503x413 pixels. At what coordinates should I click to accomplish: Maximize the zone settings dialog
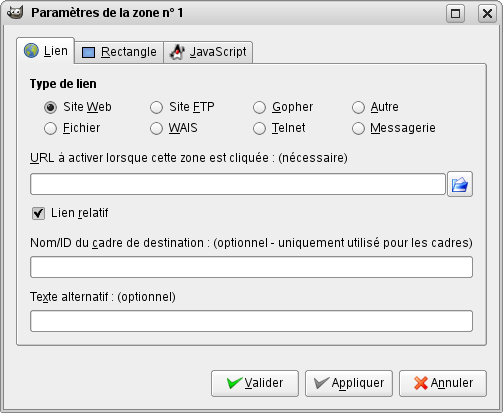point(455,14)
